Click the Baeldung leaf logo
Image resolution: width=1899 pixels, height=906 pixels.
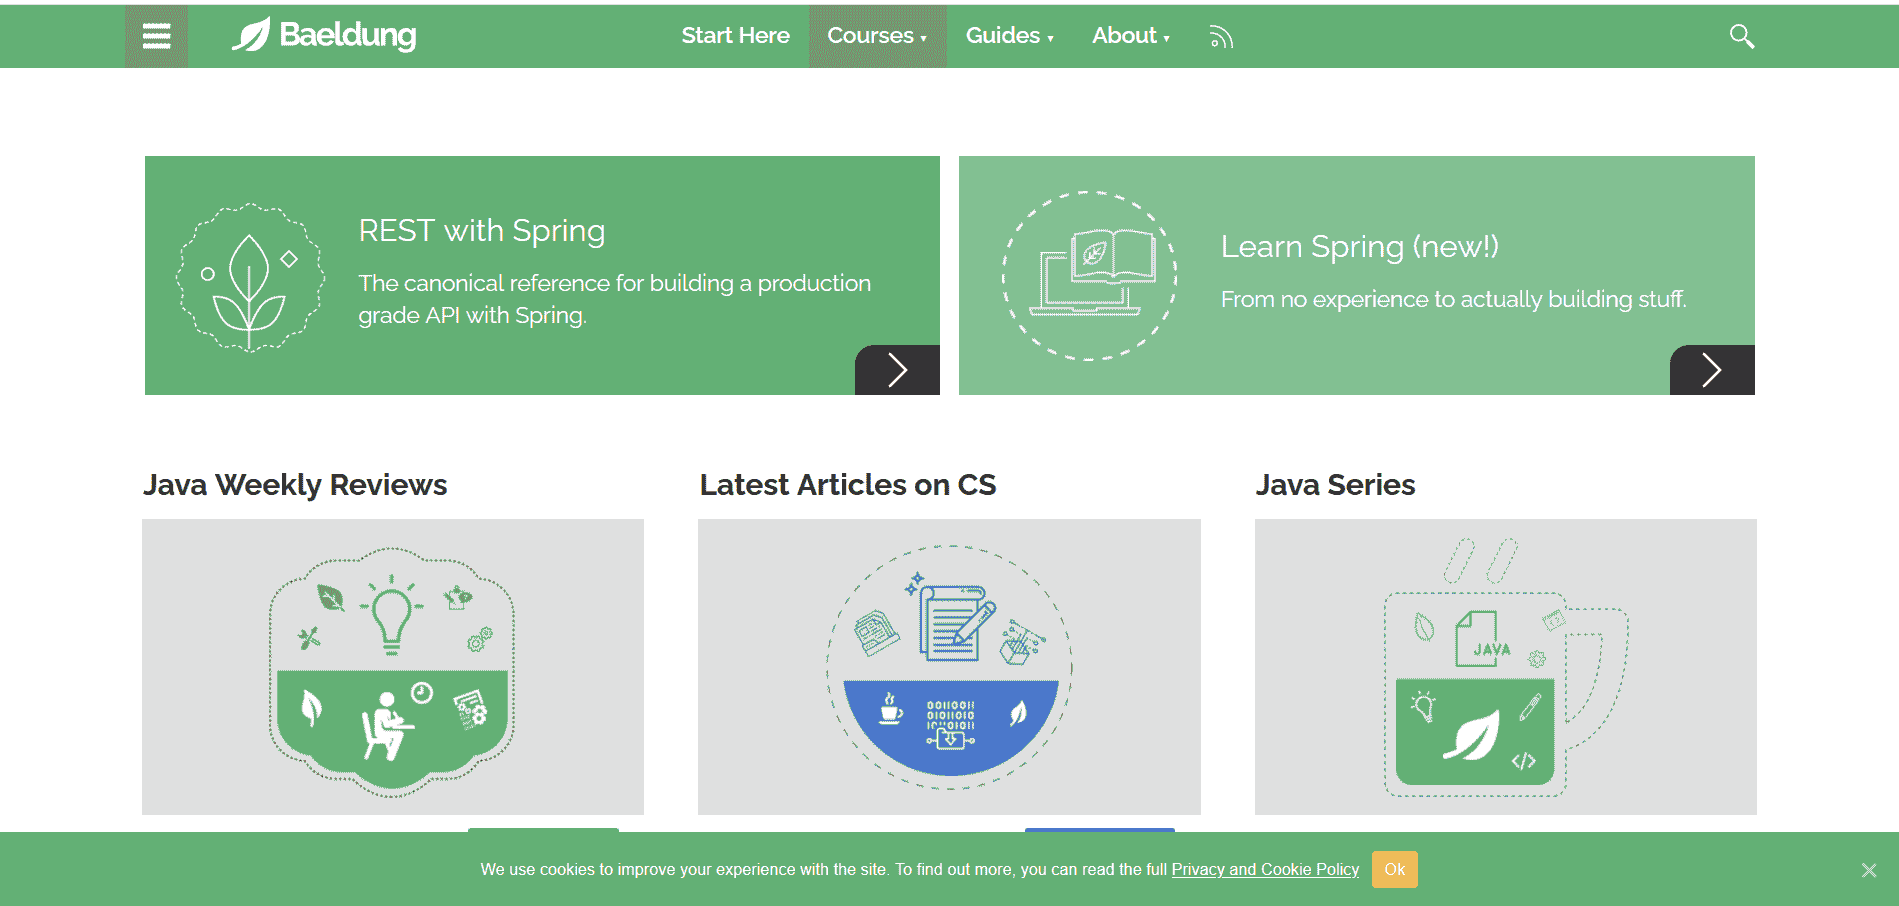click(x=251, y=35)
